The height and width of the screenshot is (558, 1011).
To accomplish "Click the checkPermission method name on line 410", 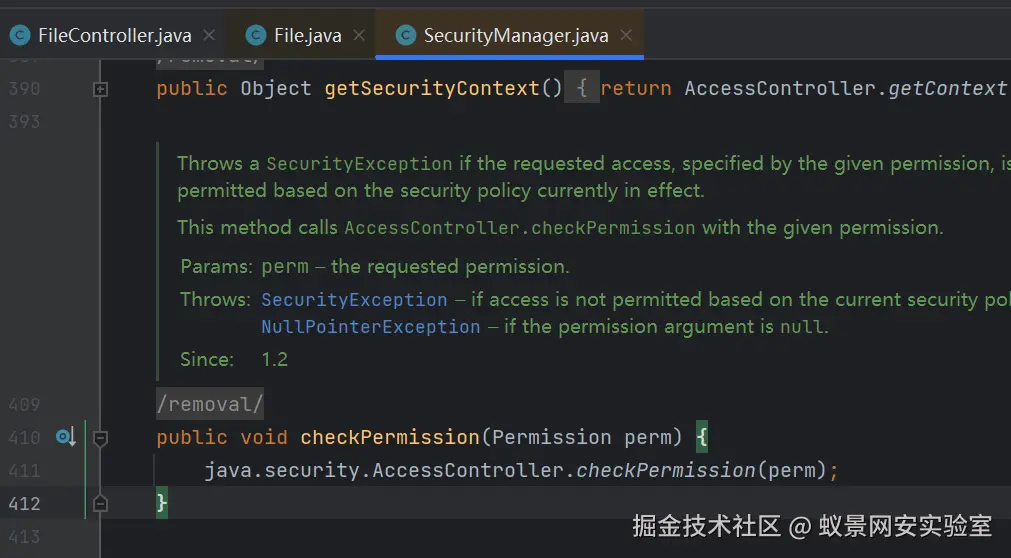I will click(x=390, y=437).
